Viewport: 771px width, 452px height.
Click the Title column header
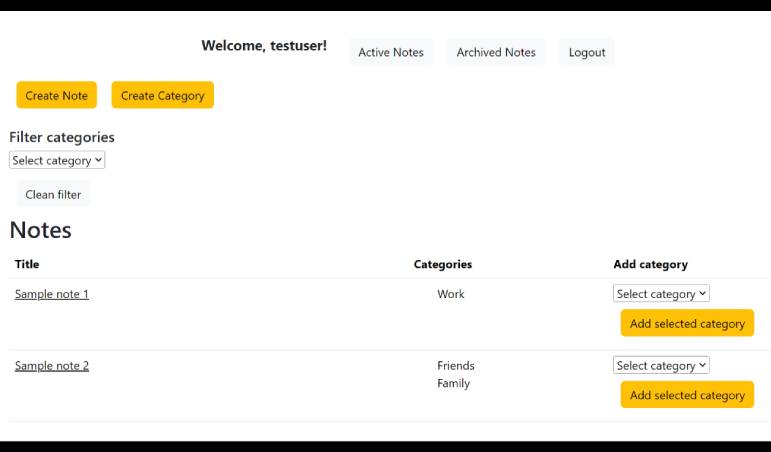[x=27, y=264]
